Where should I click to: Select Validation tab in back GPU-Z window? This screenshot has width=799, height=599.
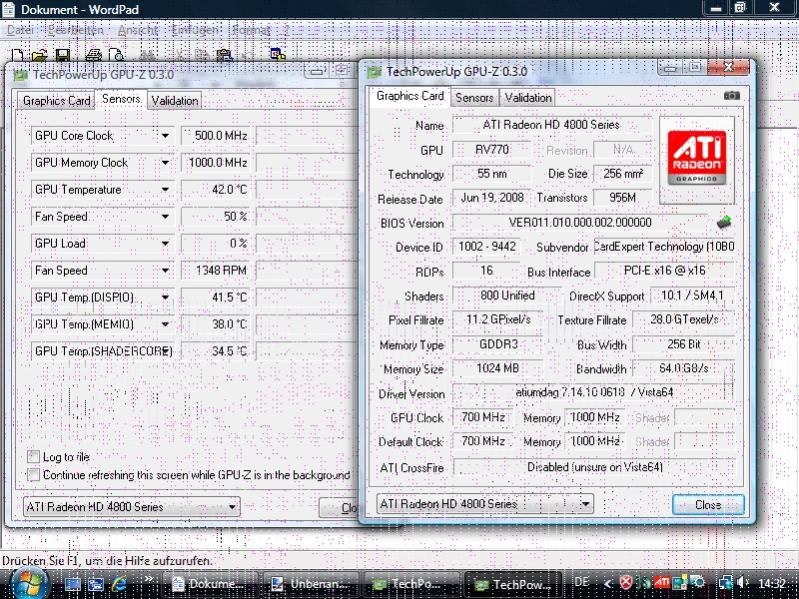coord(175,101)
